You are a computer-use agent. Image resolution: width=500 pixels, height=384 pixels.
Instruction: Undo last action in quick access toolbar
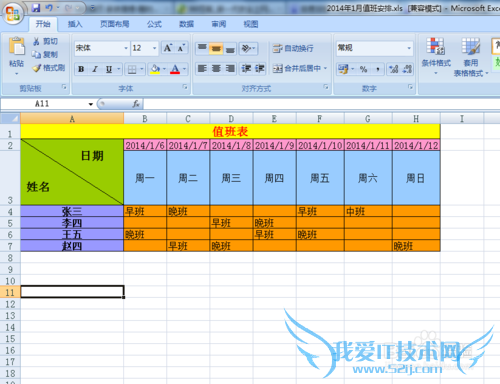pyautogui.click(x=49, y=8)
